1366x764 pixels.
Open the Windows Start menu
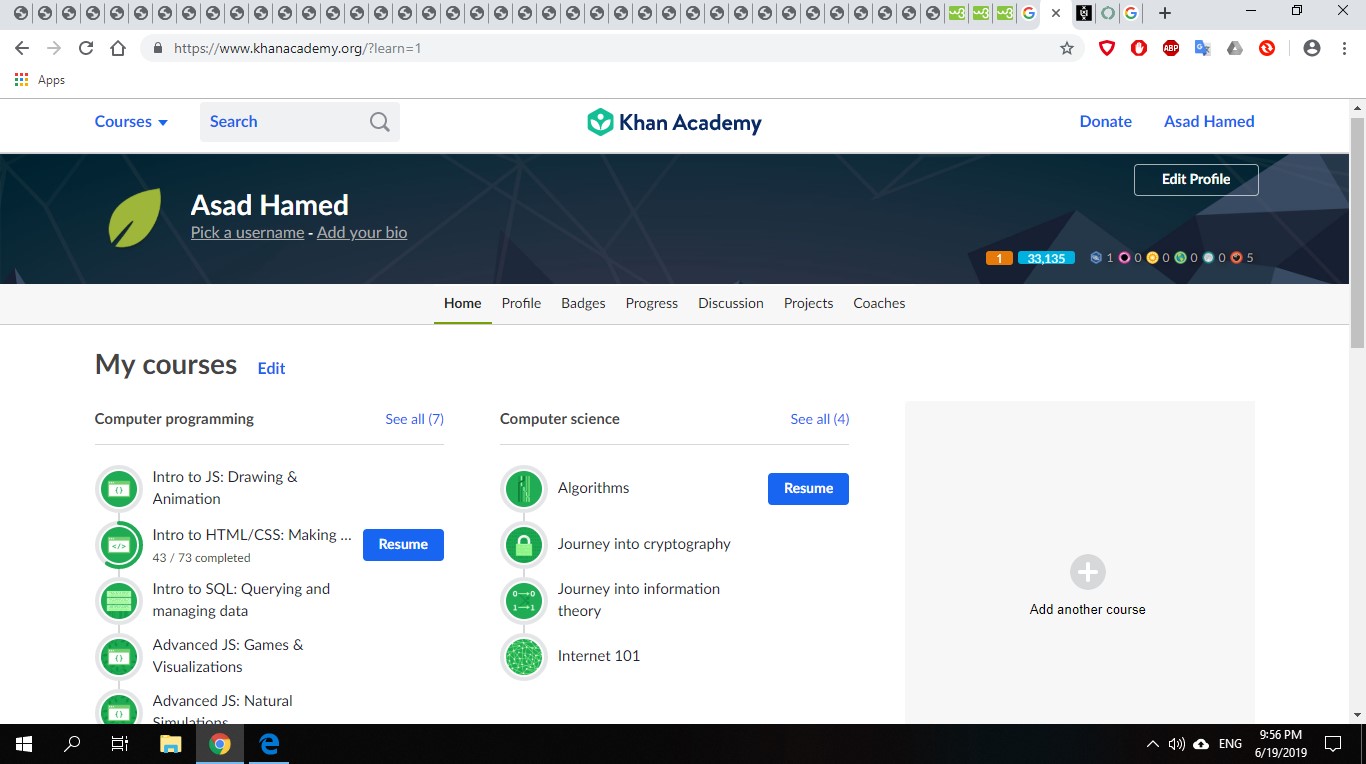[x=24, y=744]
